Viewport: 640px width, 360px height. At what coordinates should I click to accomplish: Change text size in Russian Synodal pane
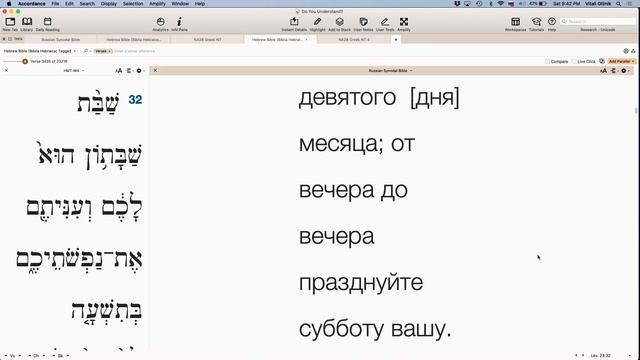(x=603, y=71)
